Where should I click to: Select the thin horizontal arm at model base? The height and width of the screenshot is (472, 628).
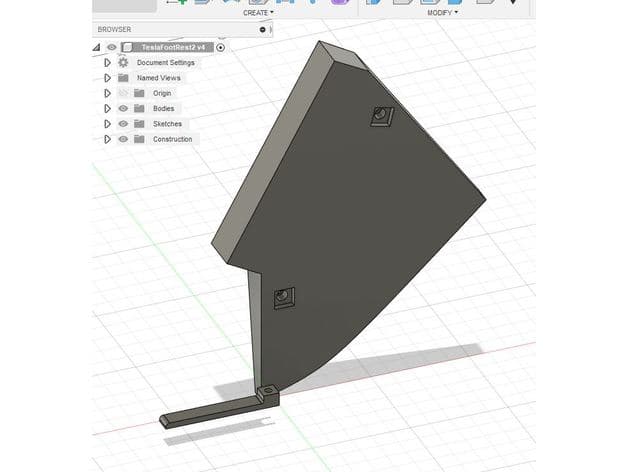(x=212, y=414)
